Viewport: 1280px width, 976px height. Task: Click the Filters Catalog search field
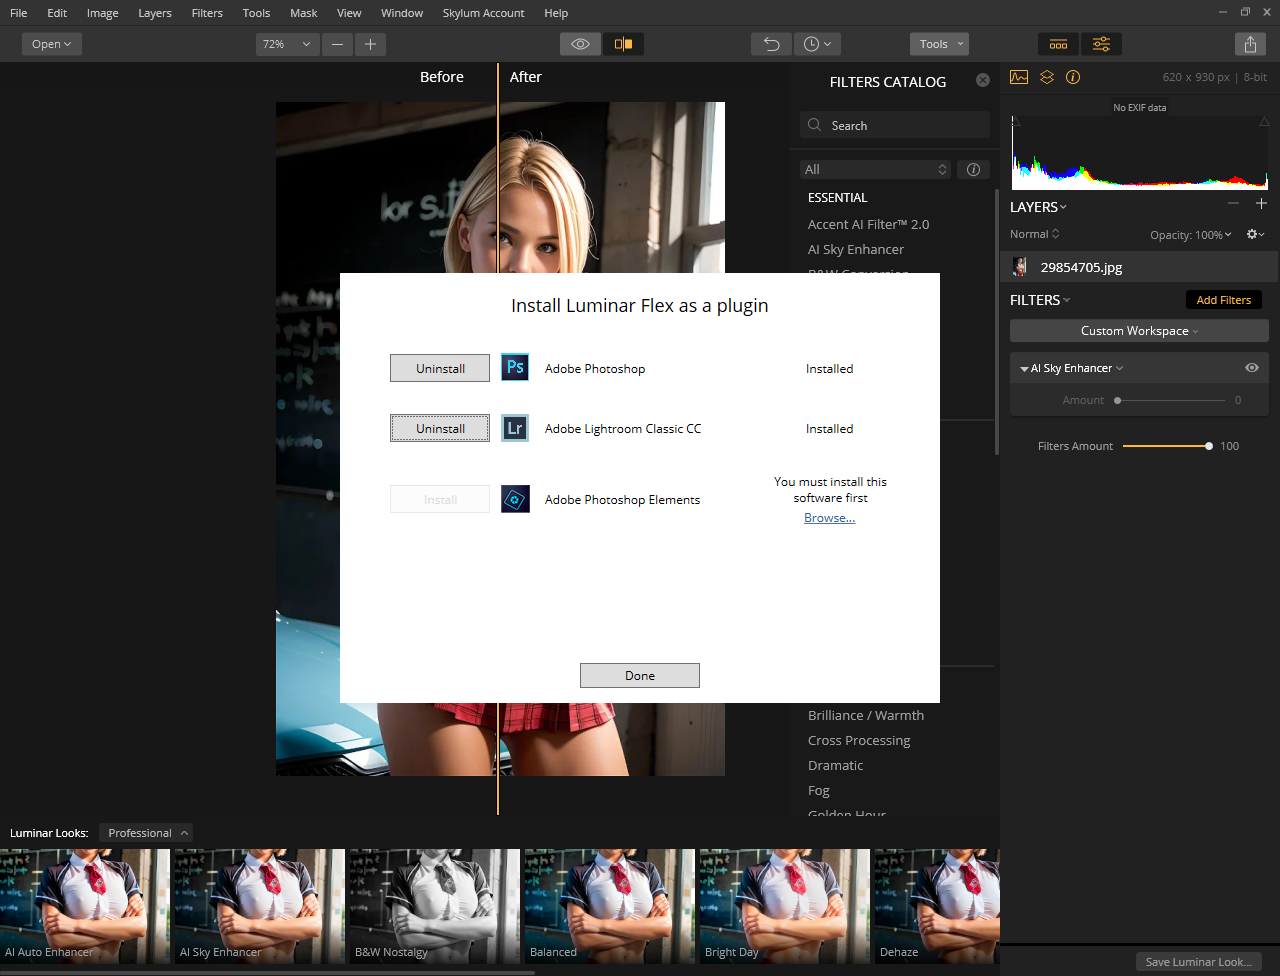click(x=895, y=125)
